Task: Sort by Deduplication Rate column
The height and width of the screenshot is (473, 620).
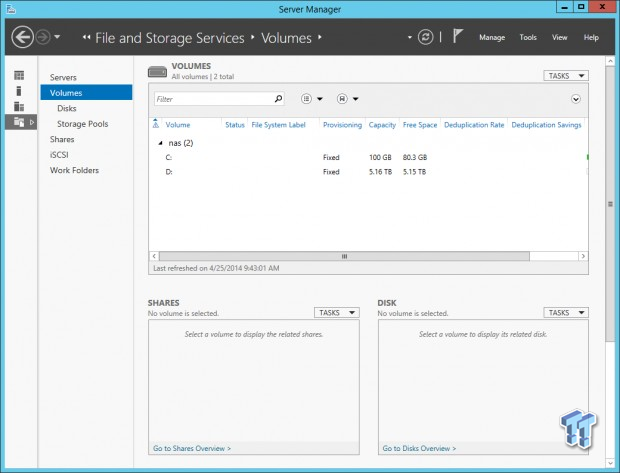Action: 474,125
